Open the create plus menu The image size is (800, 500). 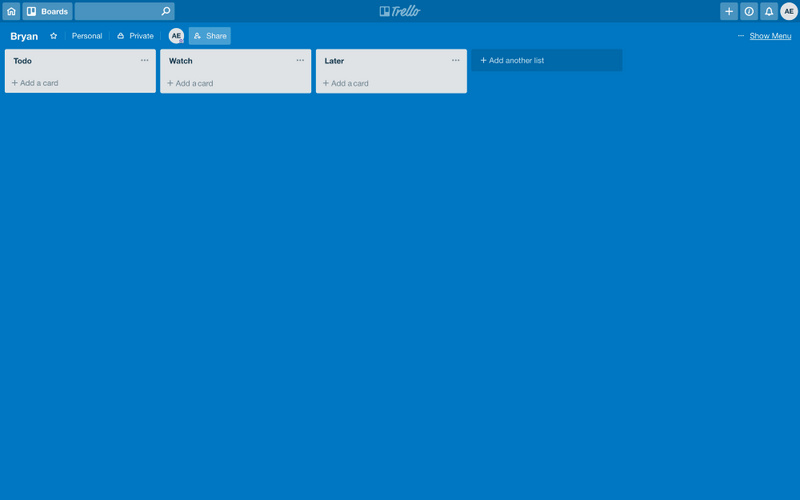729,11
